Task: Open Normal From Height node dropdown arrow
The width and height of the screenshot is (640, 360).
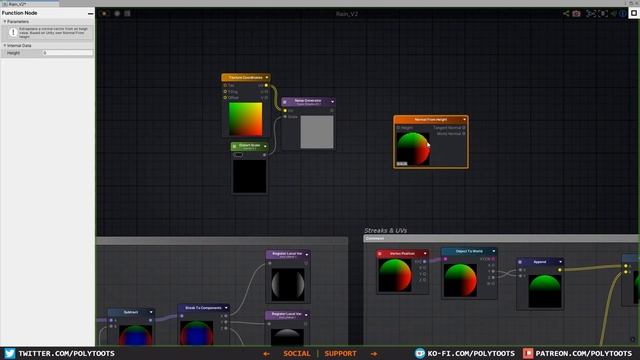Action: coord(464,120)
